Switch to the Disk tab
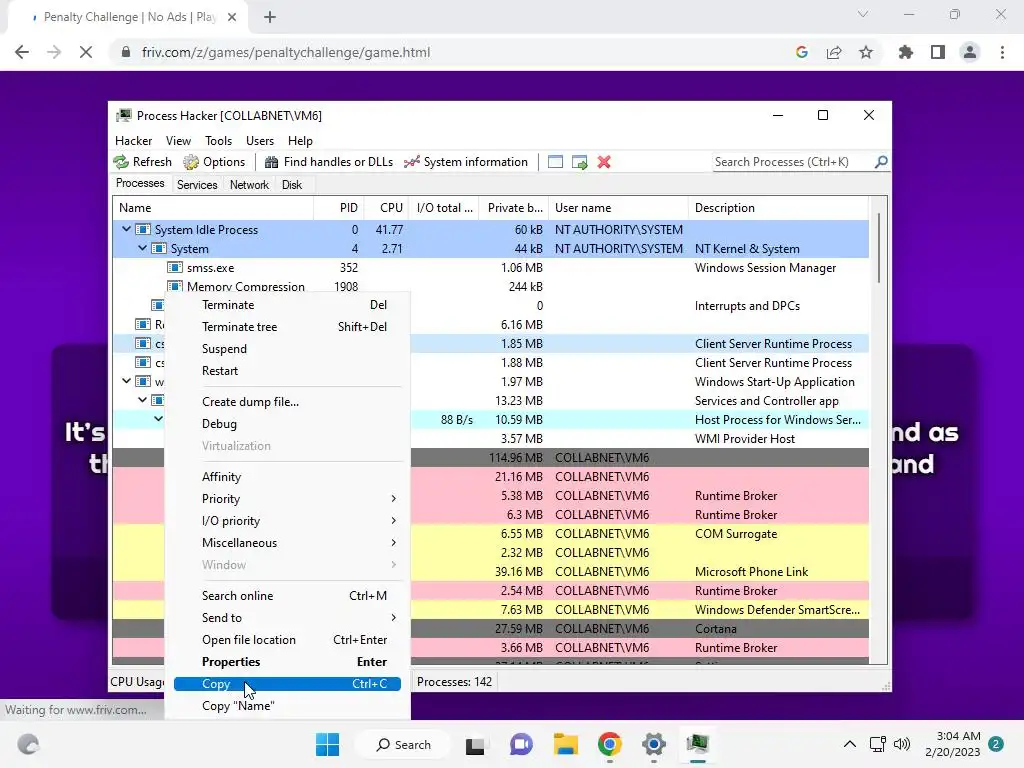The image size is (1024, 768). click(x=292, y=185)
